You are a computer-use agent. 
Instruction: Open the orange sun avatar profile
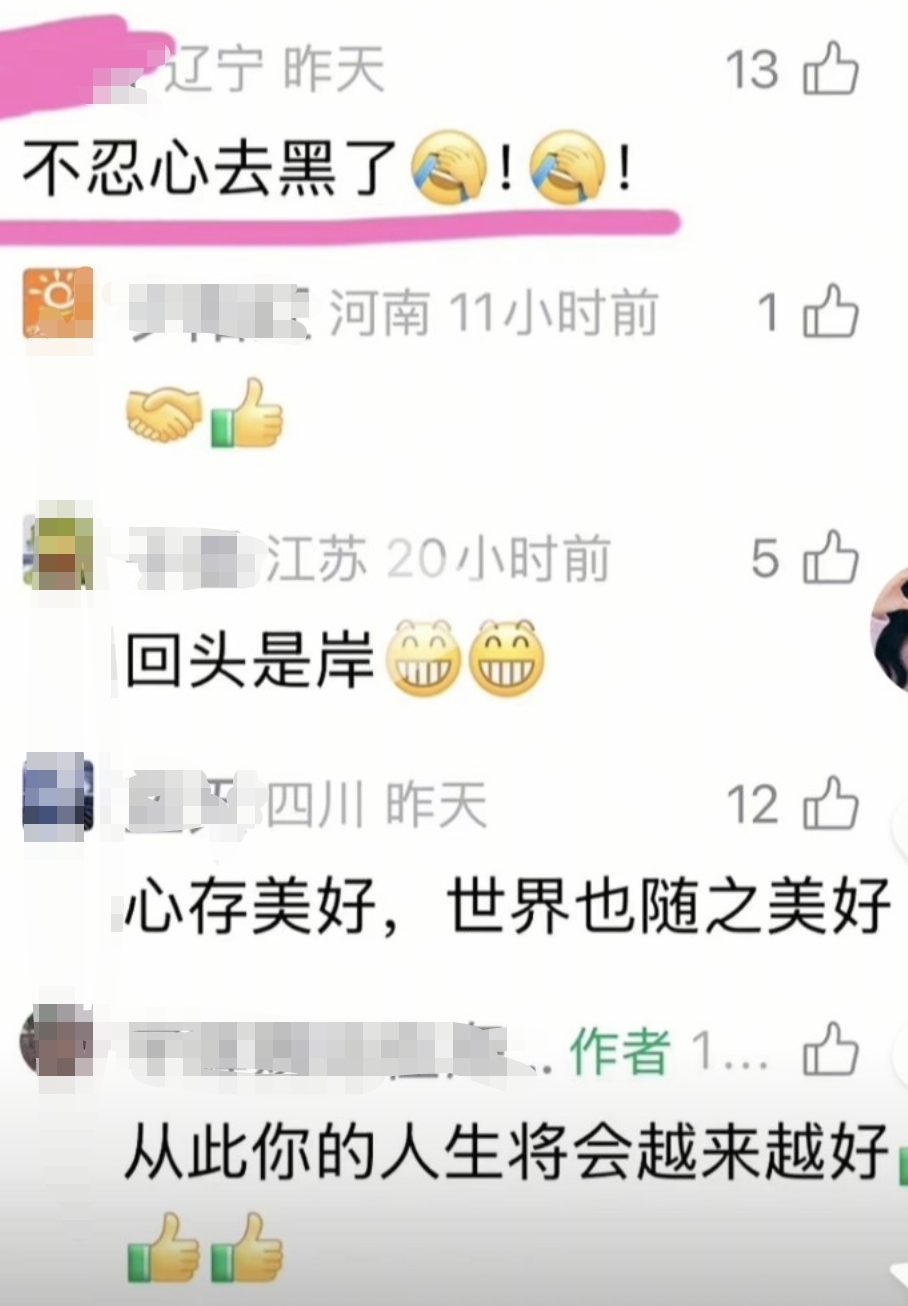pyautogui.click(x=58, y=303)
